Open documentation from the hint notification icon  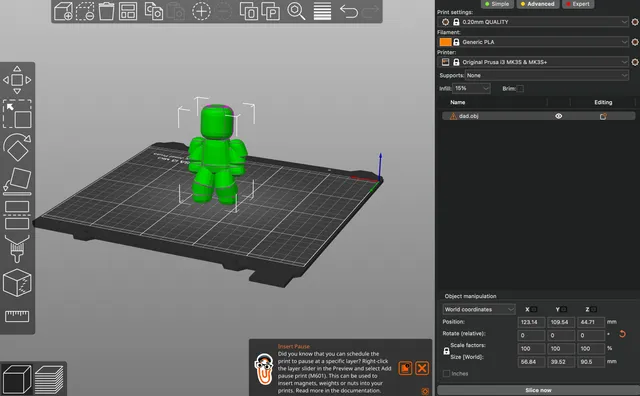pyautogui.click(x=405, y=368)
